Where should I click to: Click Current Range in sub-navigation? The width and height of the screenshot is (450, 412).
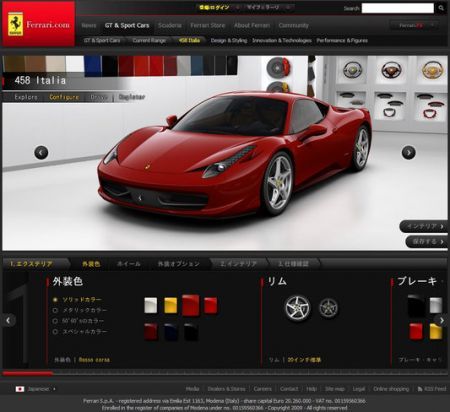149,41
